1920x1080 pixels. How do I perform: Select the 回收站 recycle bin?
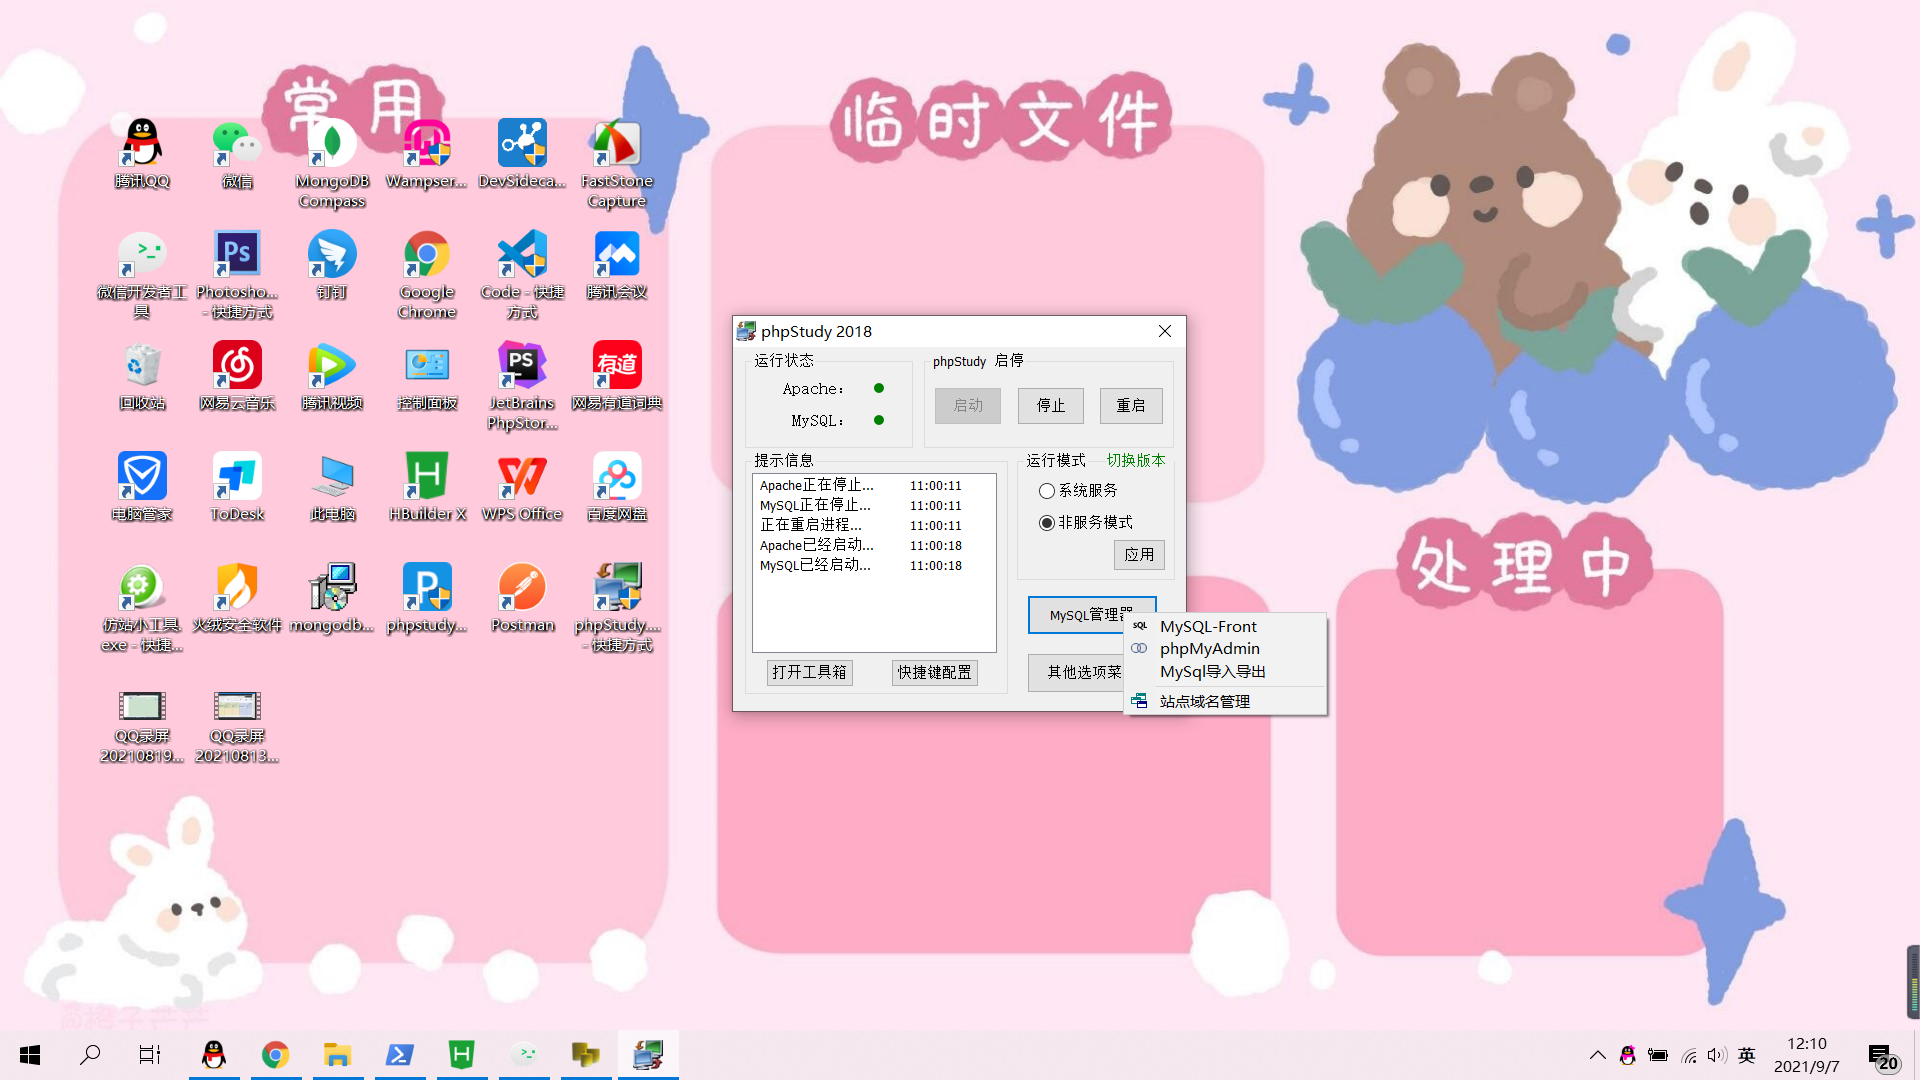tap(142, 377)
